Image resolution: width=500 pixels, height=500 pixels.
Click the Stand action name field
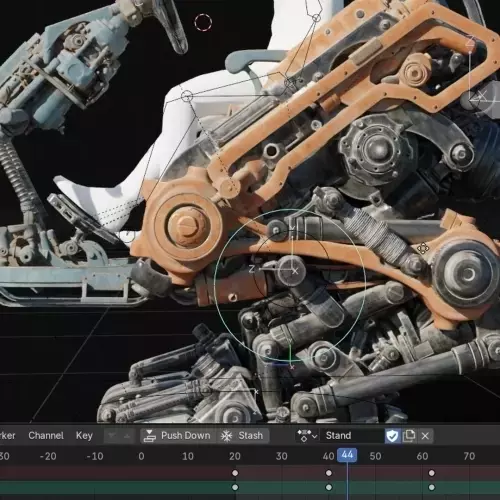[352, 436]
